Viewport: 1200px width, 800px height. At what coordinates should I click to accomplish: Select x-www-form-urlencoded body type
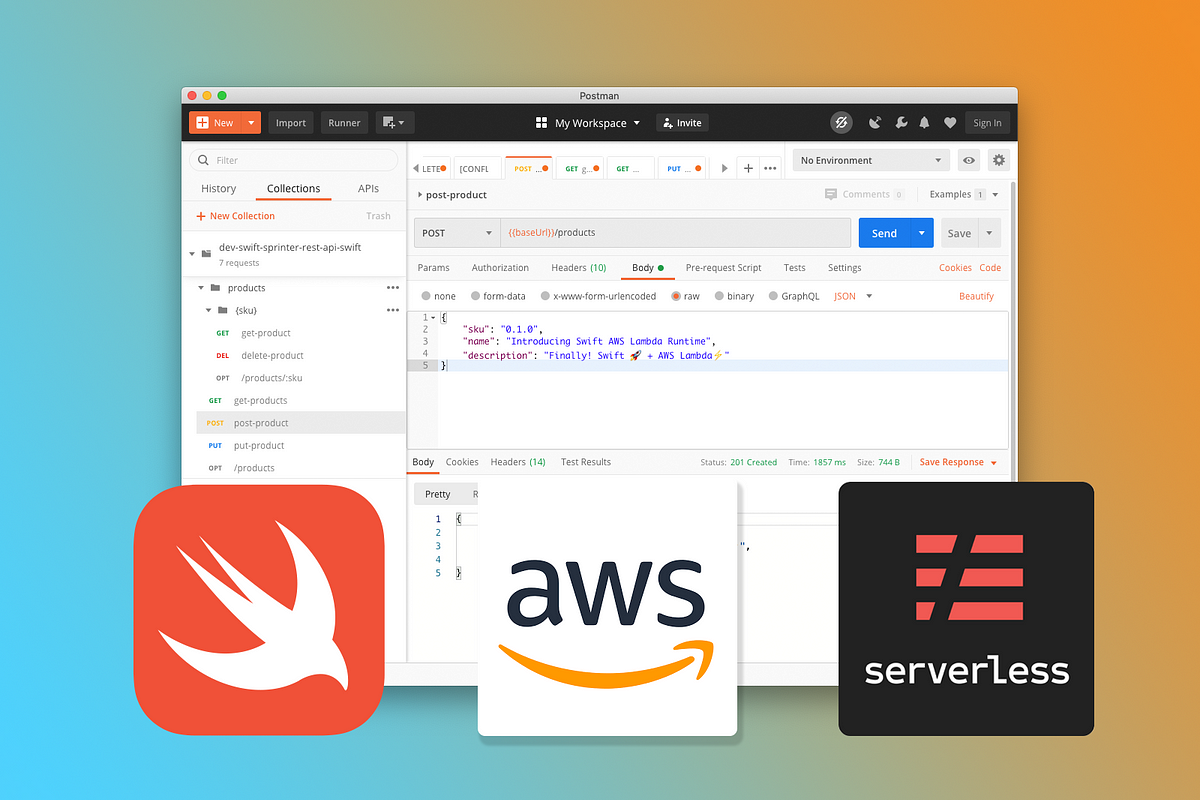(x=545, y=296)
